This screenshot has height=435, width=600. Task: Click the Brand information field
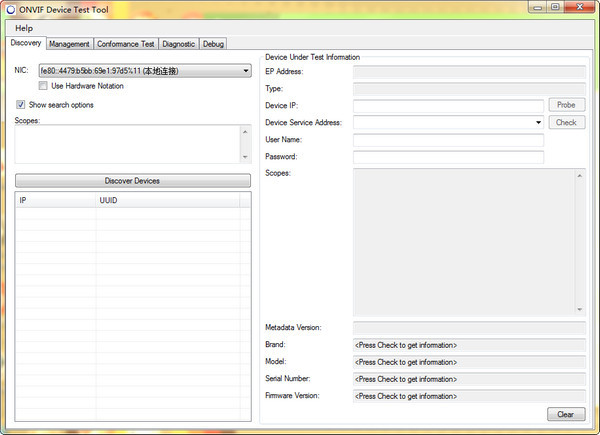pos(469,345)
